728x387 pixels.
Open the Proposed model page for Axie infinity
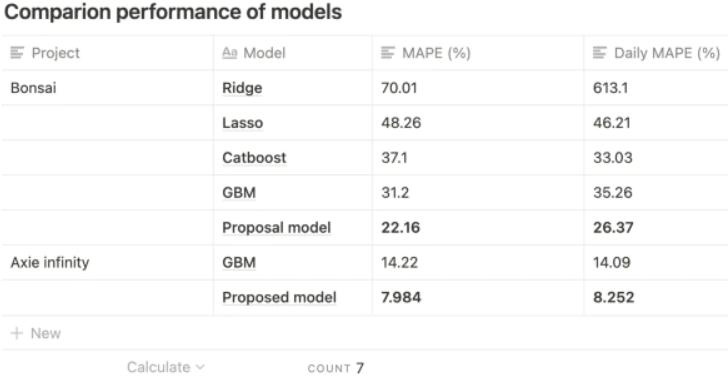[279, 297]
